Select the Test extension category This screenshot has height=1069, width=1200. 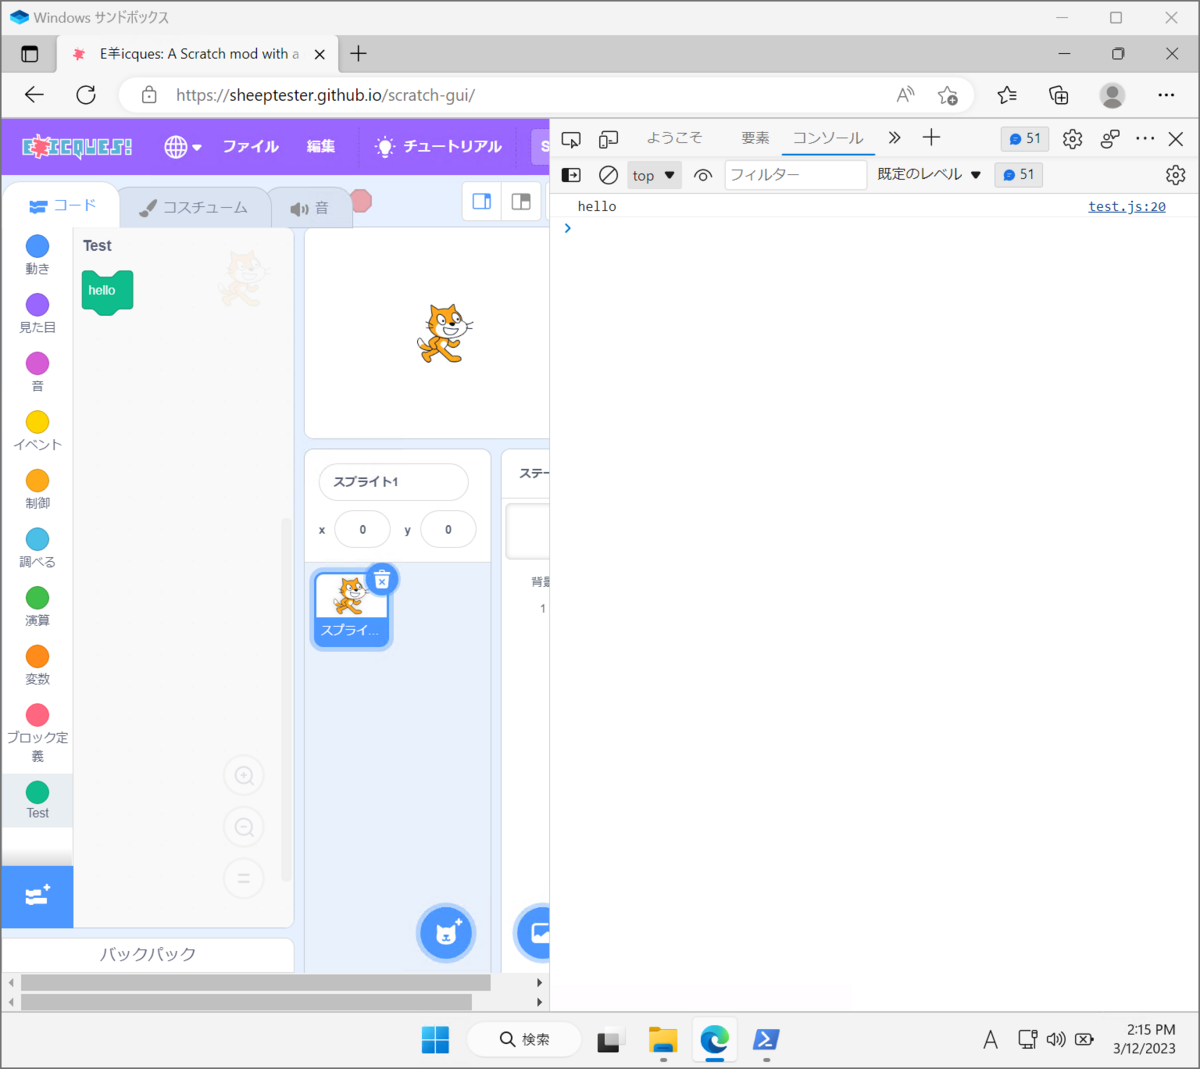38,800
